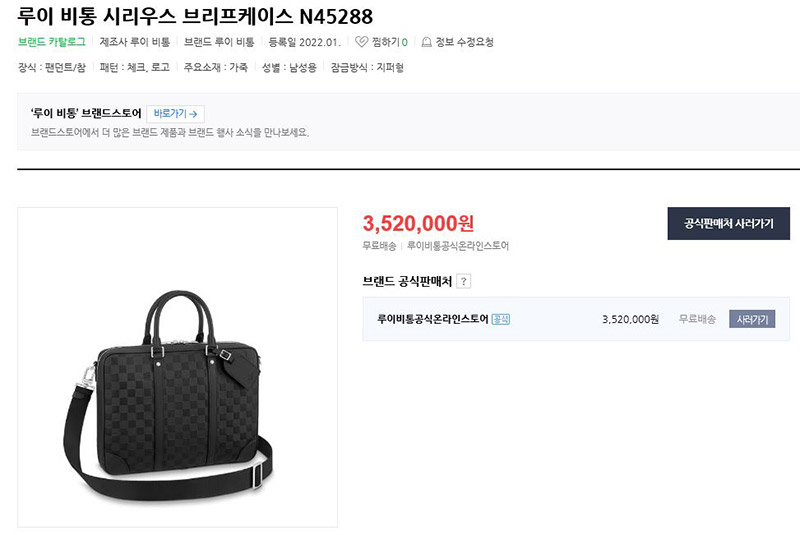Click the small 사러가기 button in seller row

(x=752, y=319)
